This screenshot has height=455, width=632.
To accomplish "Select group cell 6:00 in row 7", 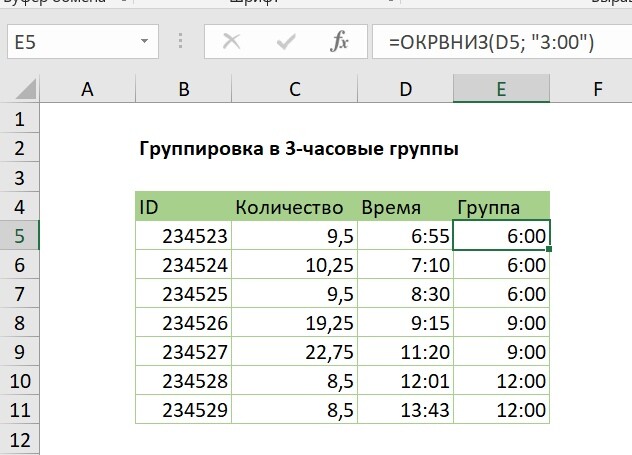I will coord(501,293).
